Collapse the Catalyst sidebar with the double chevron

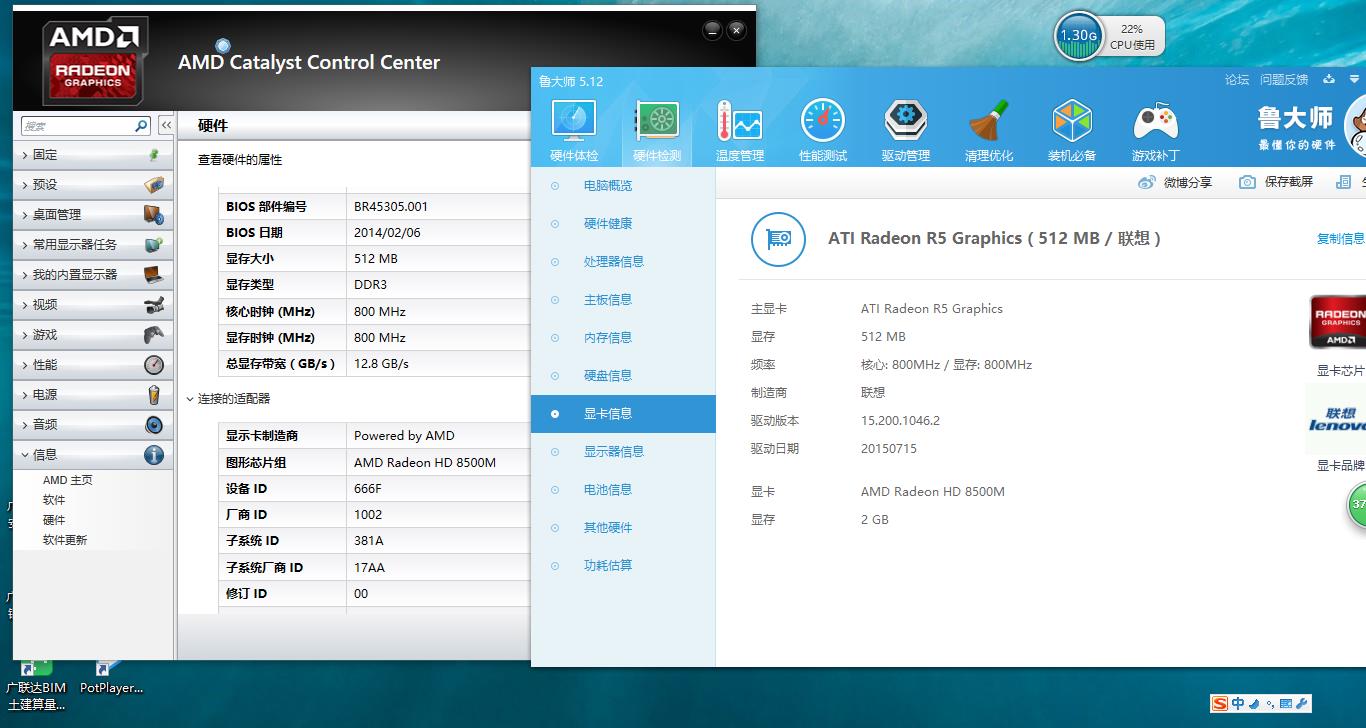(166, 125)
